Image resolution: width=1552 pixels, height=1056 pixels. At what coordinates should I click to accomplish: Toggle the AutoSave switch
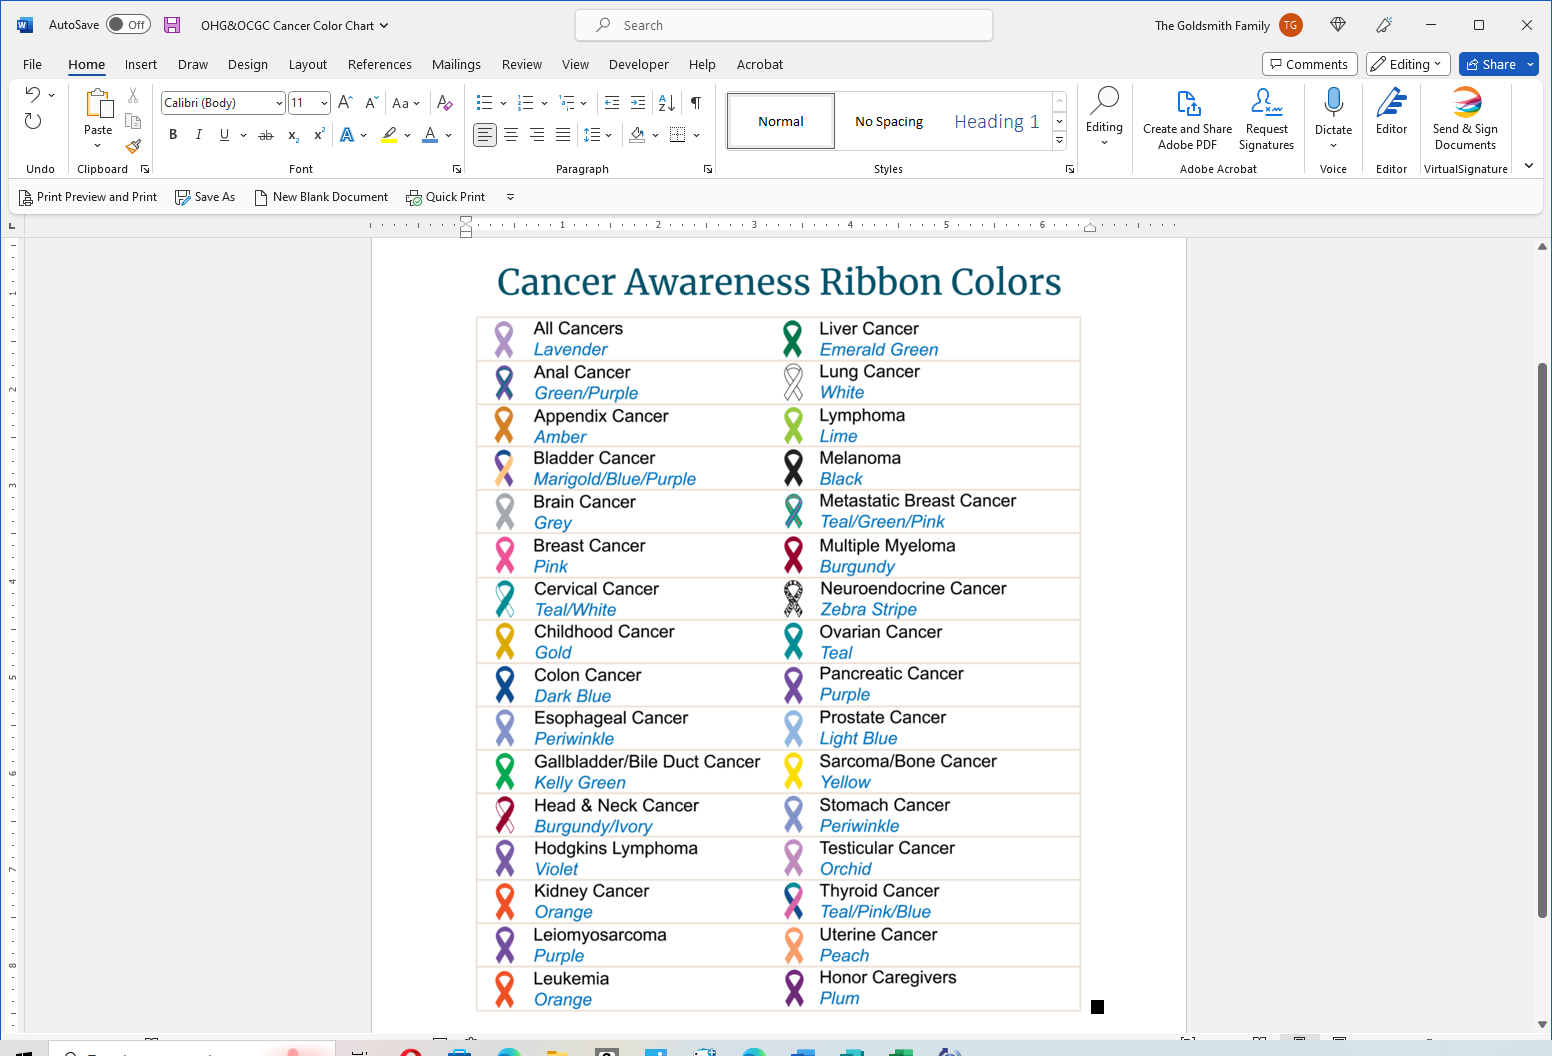128,25
